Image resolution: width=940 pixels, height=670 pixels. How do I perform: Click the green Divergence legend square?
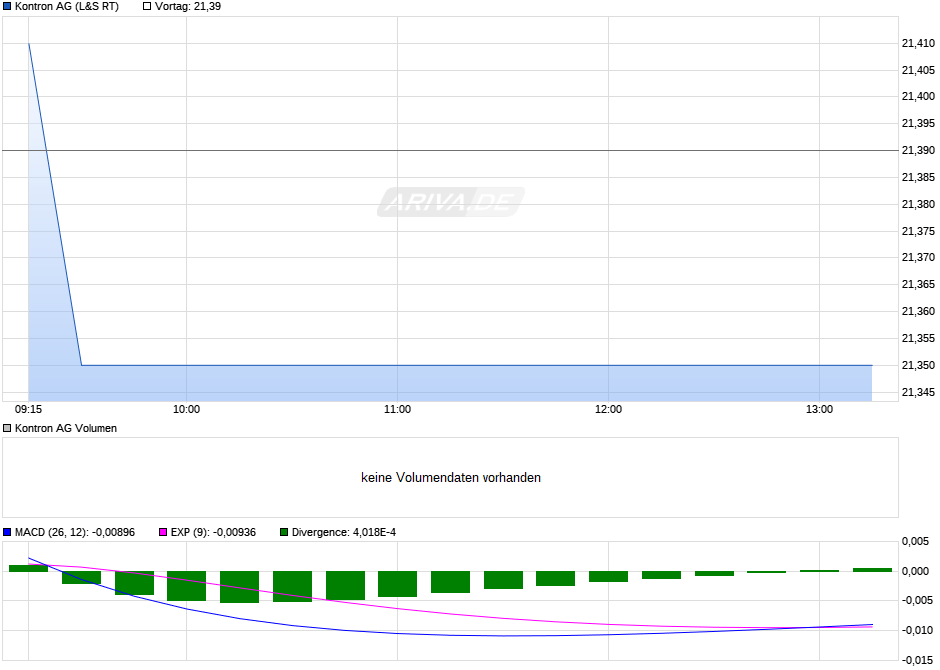point(284,532)
